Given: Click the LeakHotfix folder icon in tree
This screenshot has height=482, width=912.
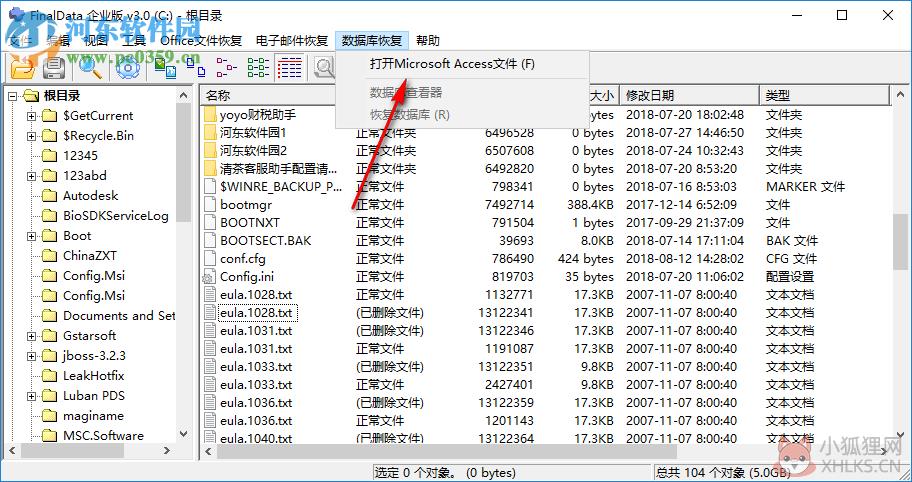Looking at the screenshot, I should (50, 376).
